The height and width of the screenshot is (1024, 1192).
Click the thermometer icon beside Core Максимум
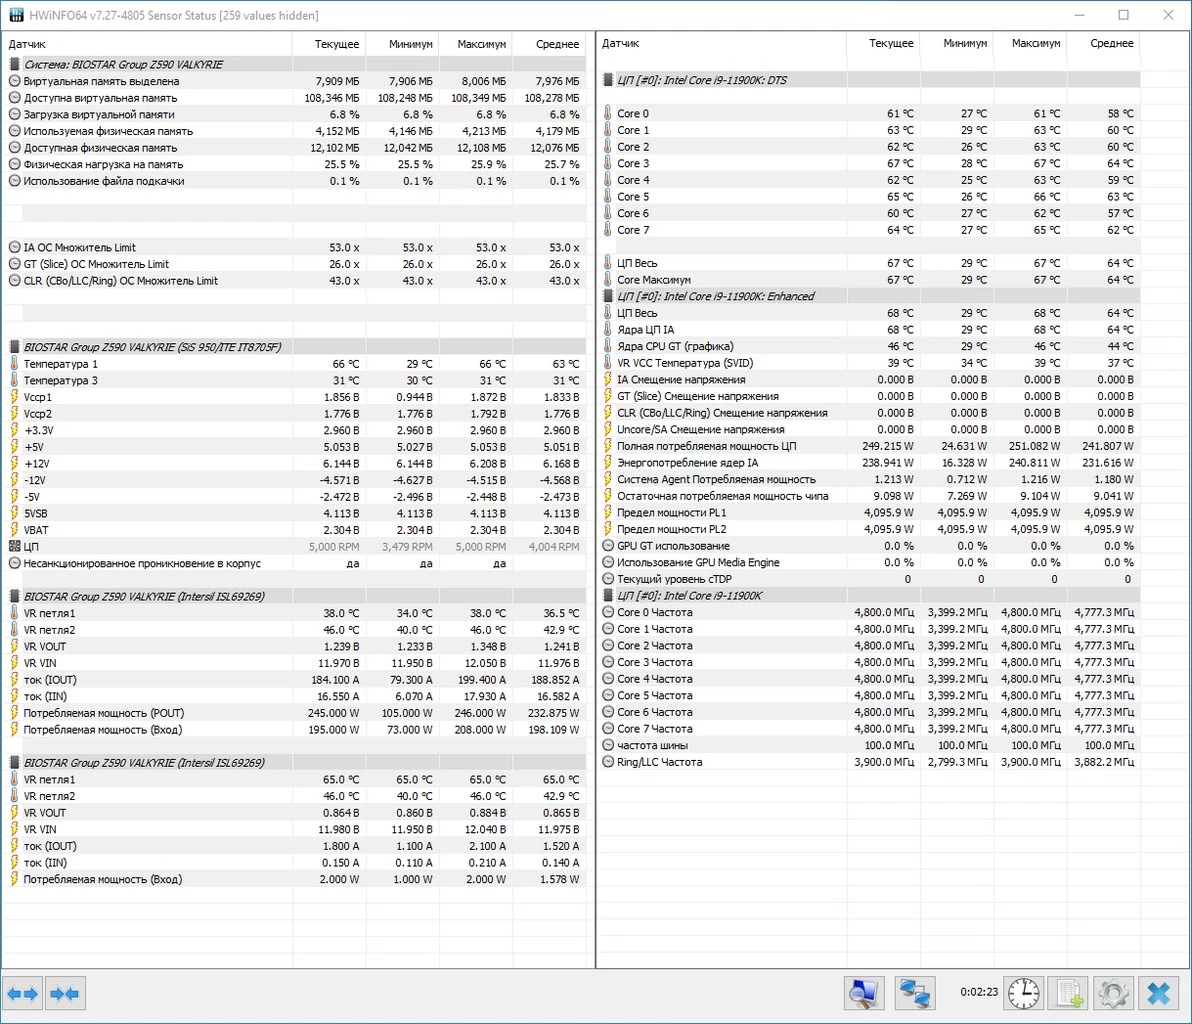click(607, 280)
